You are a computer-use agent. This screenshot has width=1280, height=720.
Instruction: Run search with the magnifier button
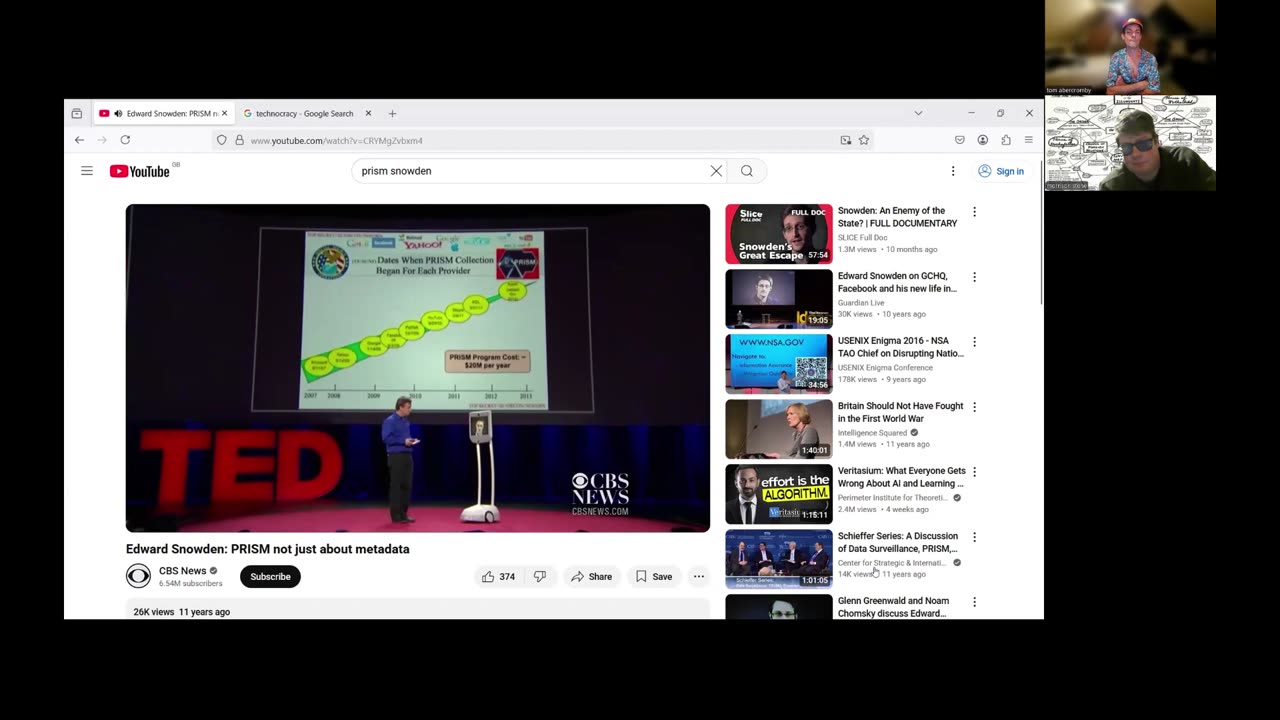point(747,171)
